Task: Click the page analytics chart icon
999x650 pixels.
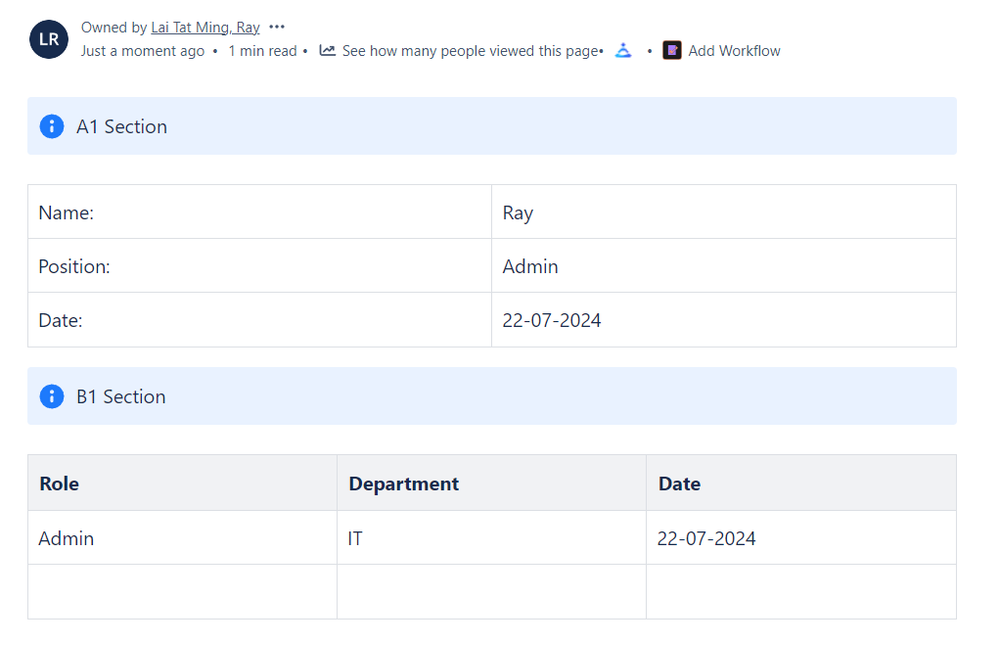Action: (327, 50)
